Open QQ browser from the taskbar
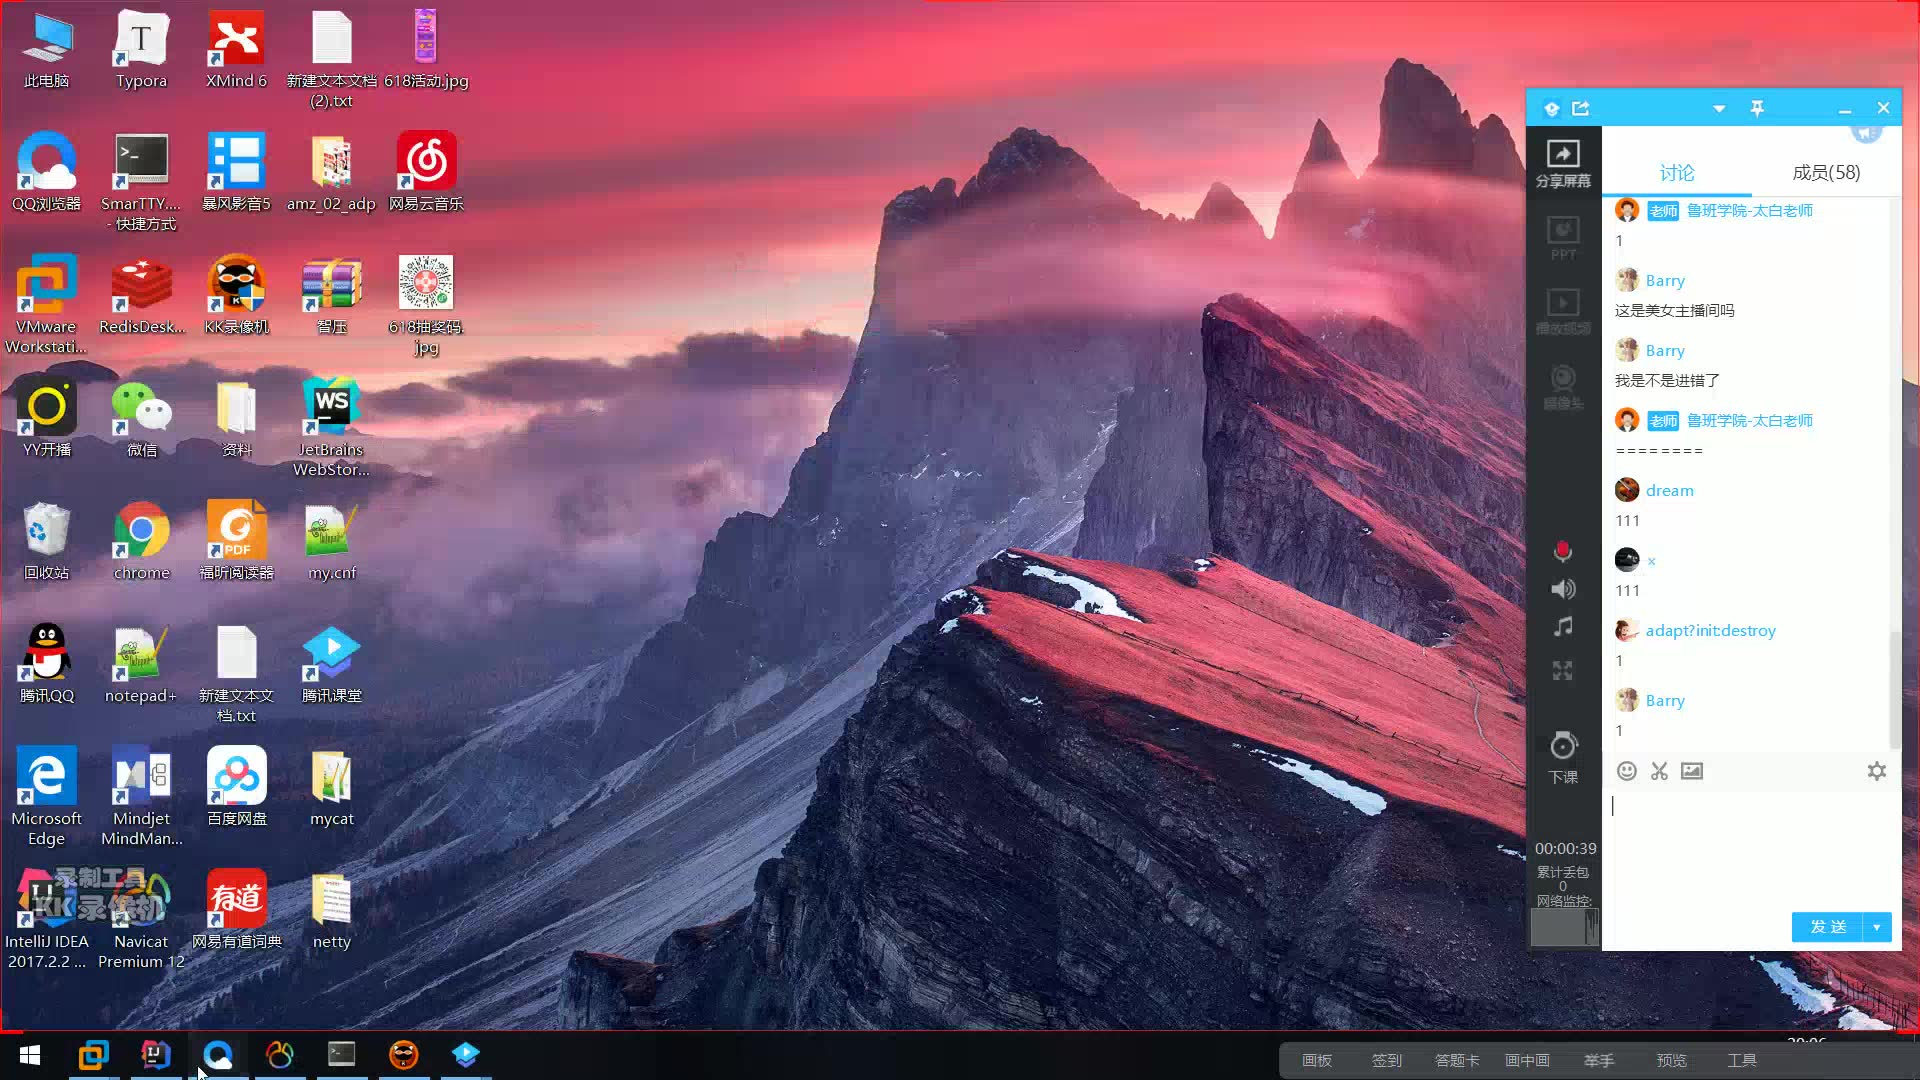The height and width of the screenshot is (1080, 1920). click(218, 1055)
